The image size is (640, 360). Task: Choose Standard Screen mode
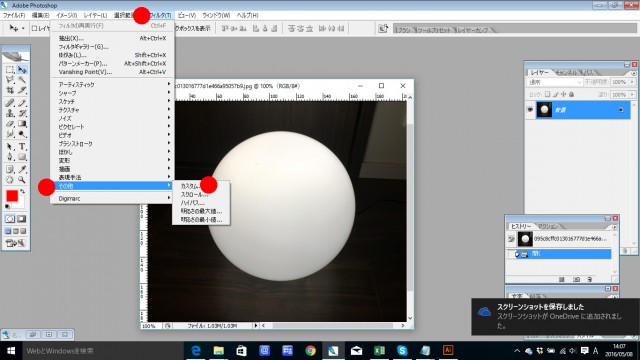tap(8, 231)
